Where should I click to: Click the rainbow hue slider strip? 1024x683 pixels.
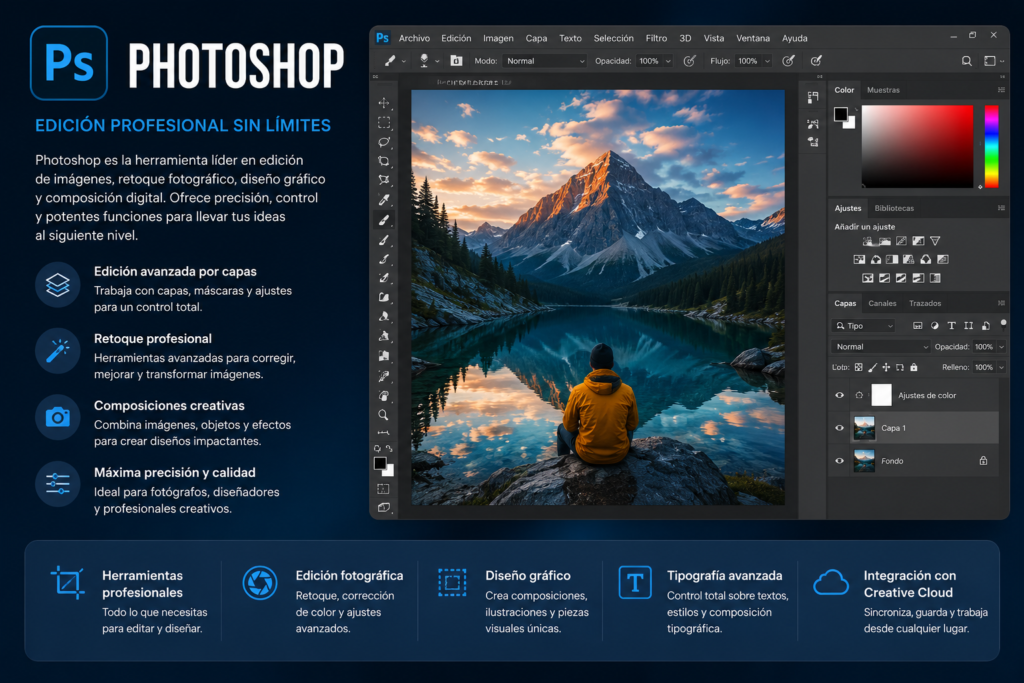coord(991,146)
